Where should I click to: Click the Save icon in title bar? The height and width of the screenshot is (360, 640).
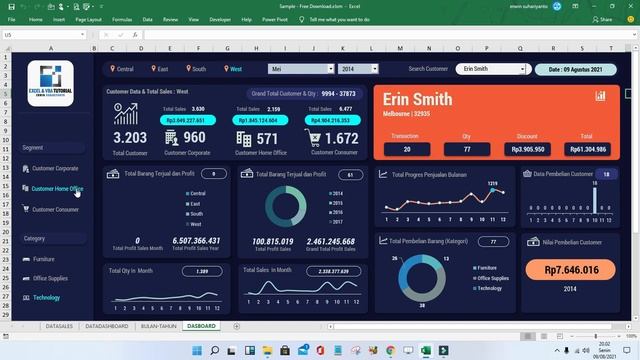(x=11, y=7)
